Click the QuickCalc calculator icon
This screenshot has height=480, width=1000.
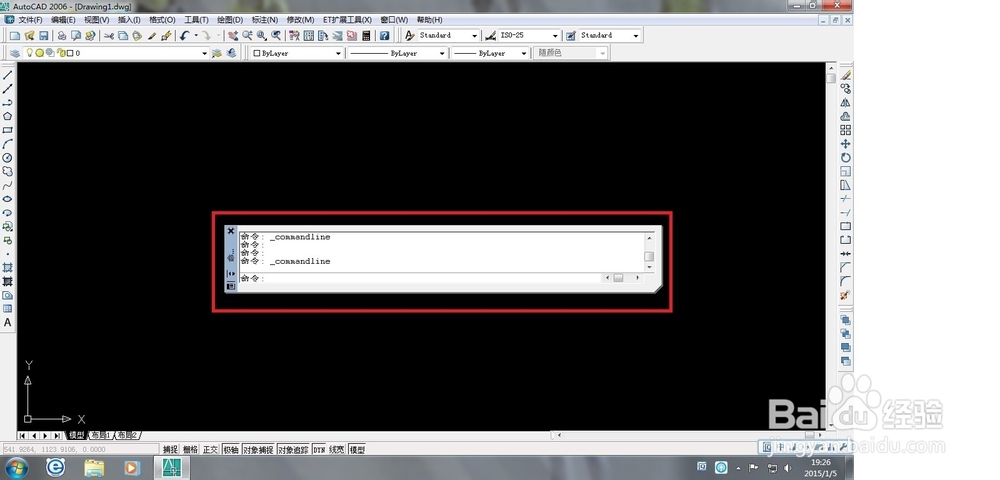click(367, 36)
